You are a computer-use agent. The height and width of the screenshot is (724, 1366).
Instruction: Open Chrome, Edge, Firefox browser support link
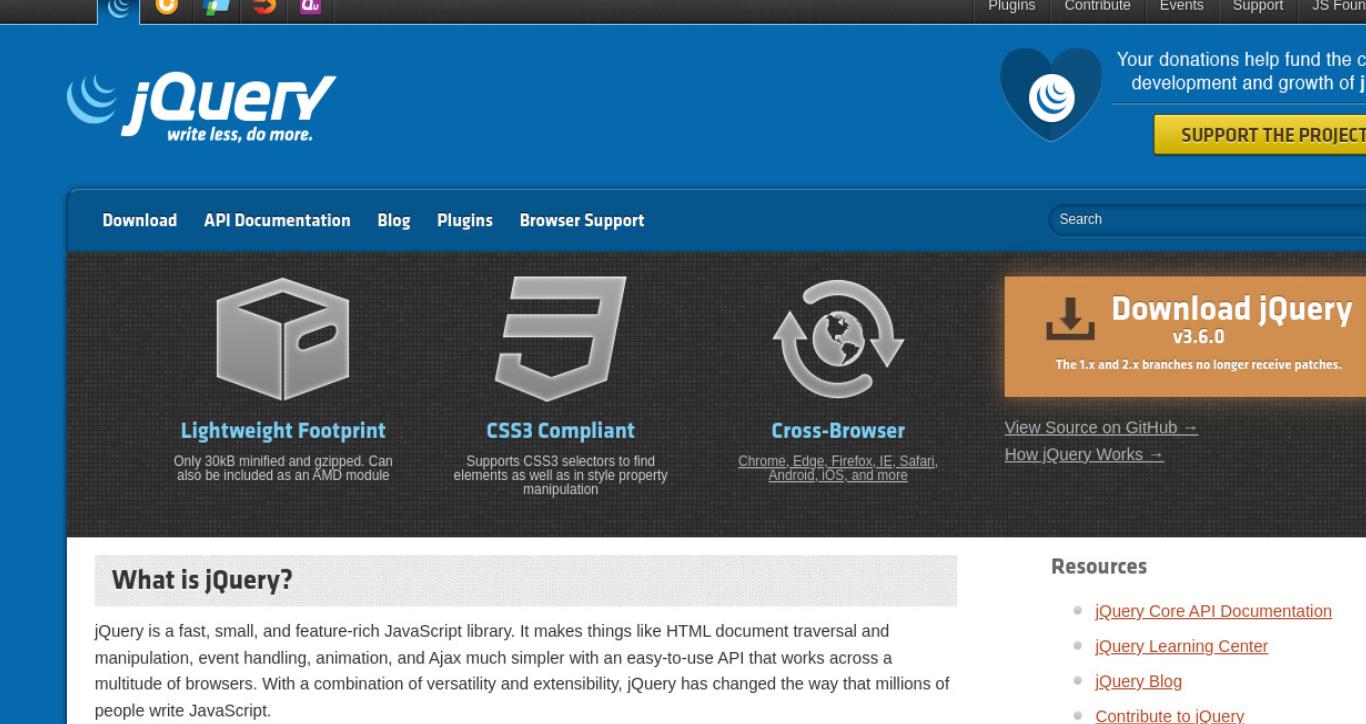tap(838, 468)
